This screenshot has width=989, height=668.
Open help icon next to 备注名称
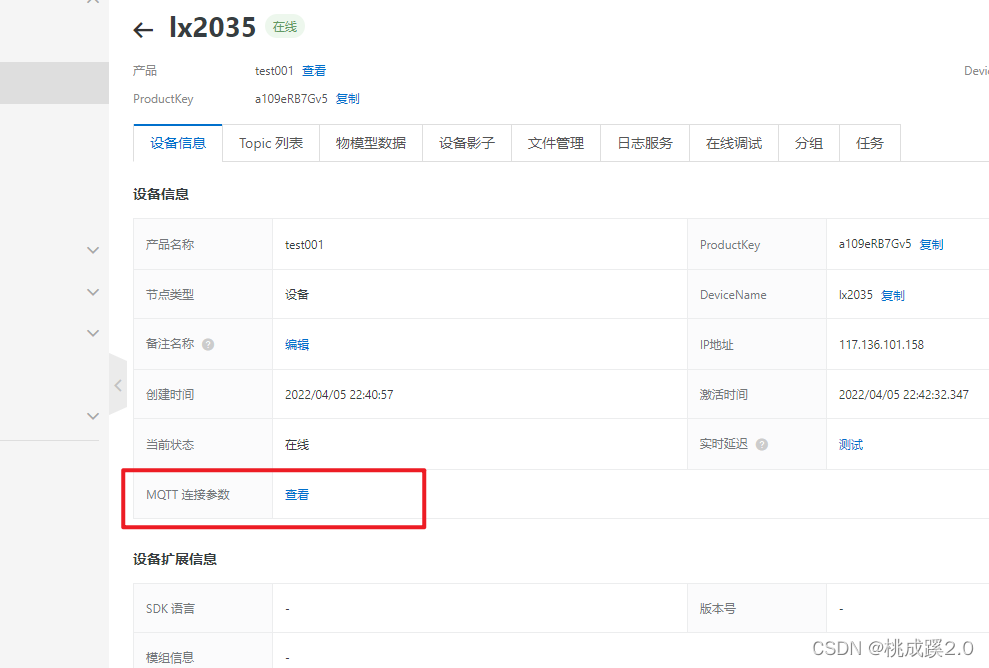[208, 344]
